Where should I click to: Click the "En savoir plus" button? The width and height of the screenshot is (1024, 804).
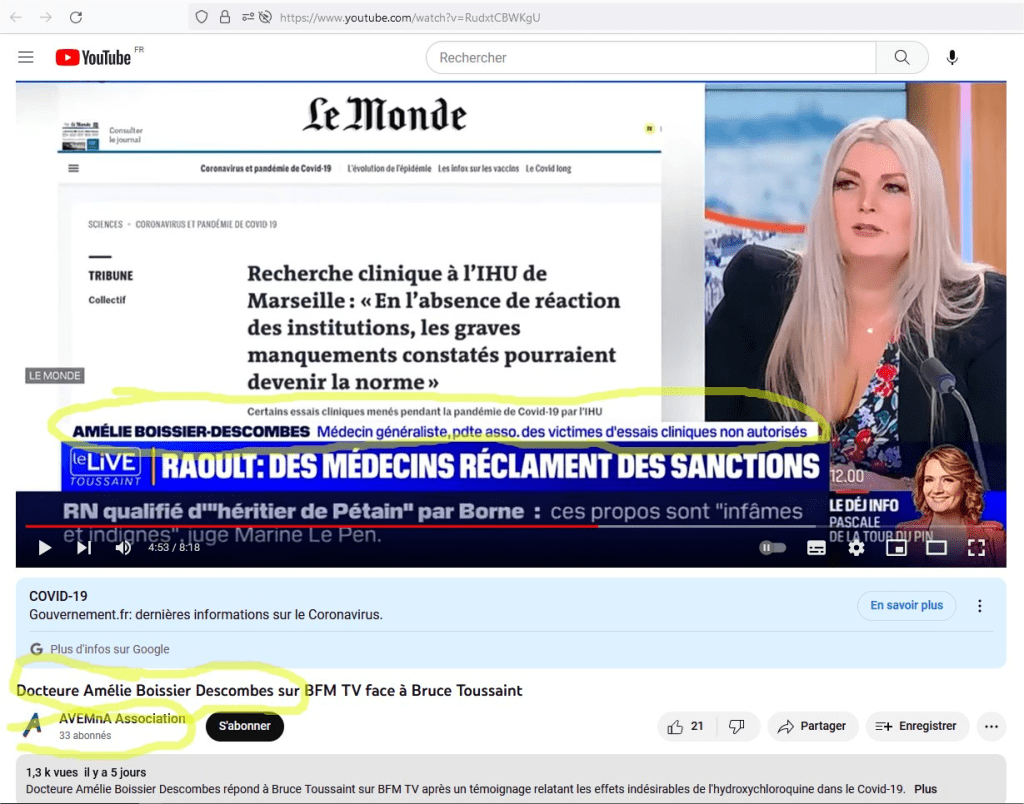coord(906,606)
